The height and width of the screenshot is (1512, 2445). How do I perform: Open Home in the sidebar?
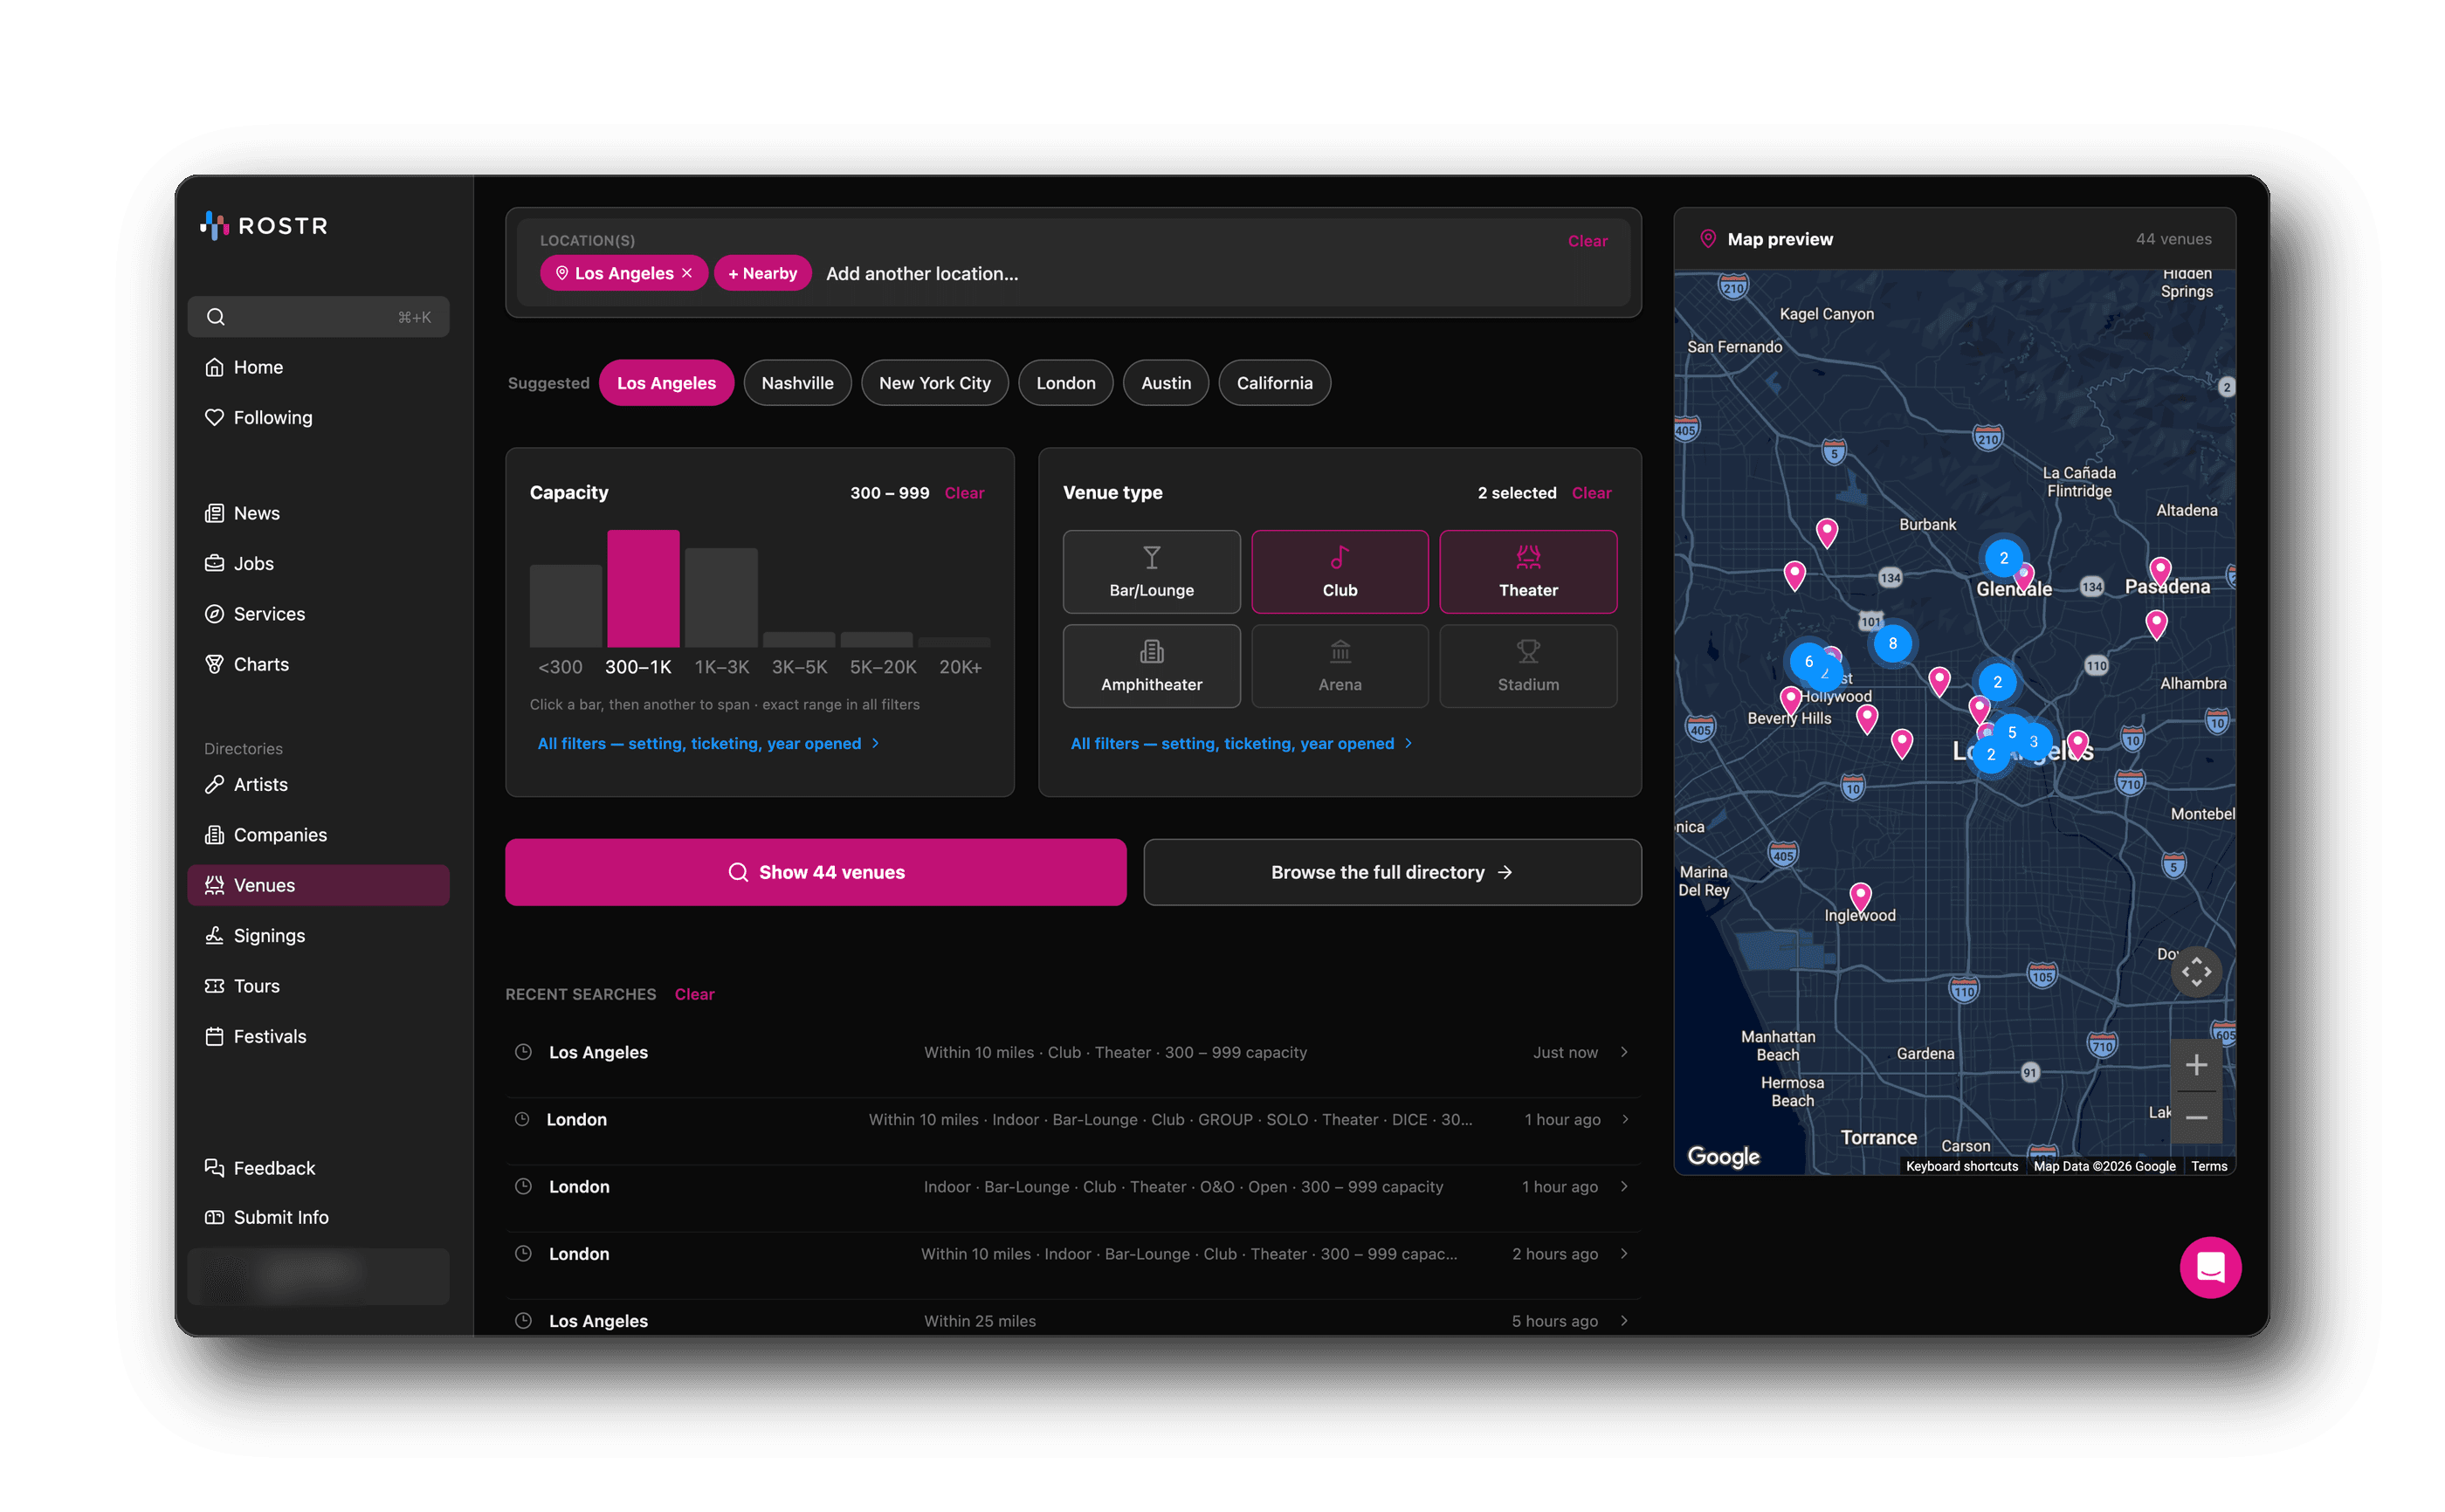pyautogui.click(x=318, y=367)
